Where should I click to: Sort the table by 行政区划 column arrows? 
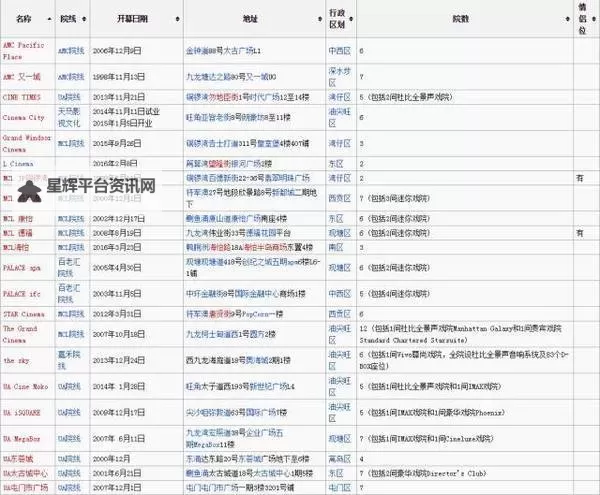point(351,19)
